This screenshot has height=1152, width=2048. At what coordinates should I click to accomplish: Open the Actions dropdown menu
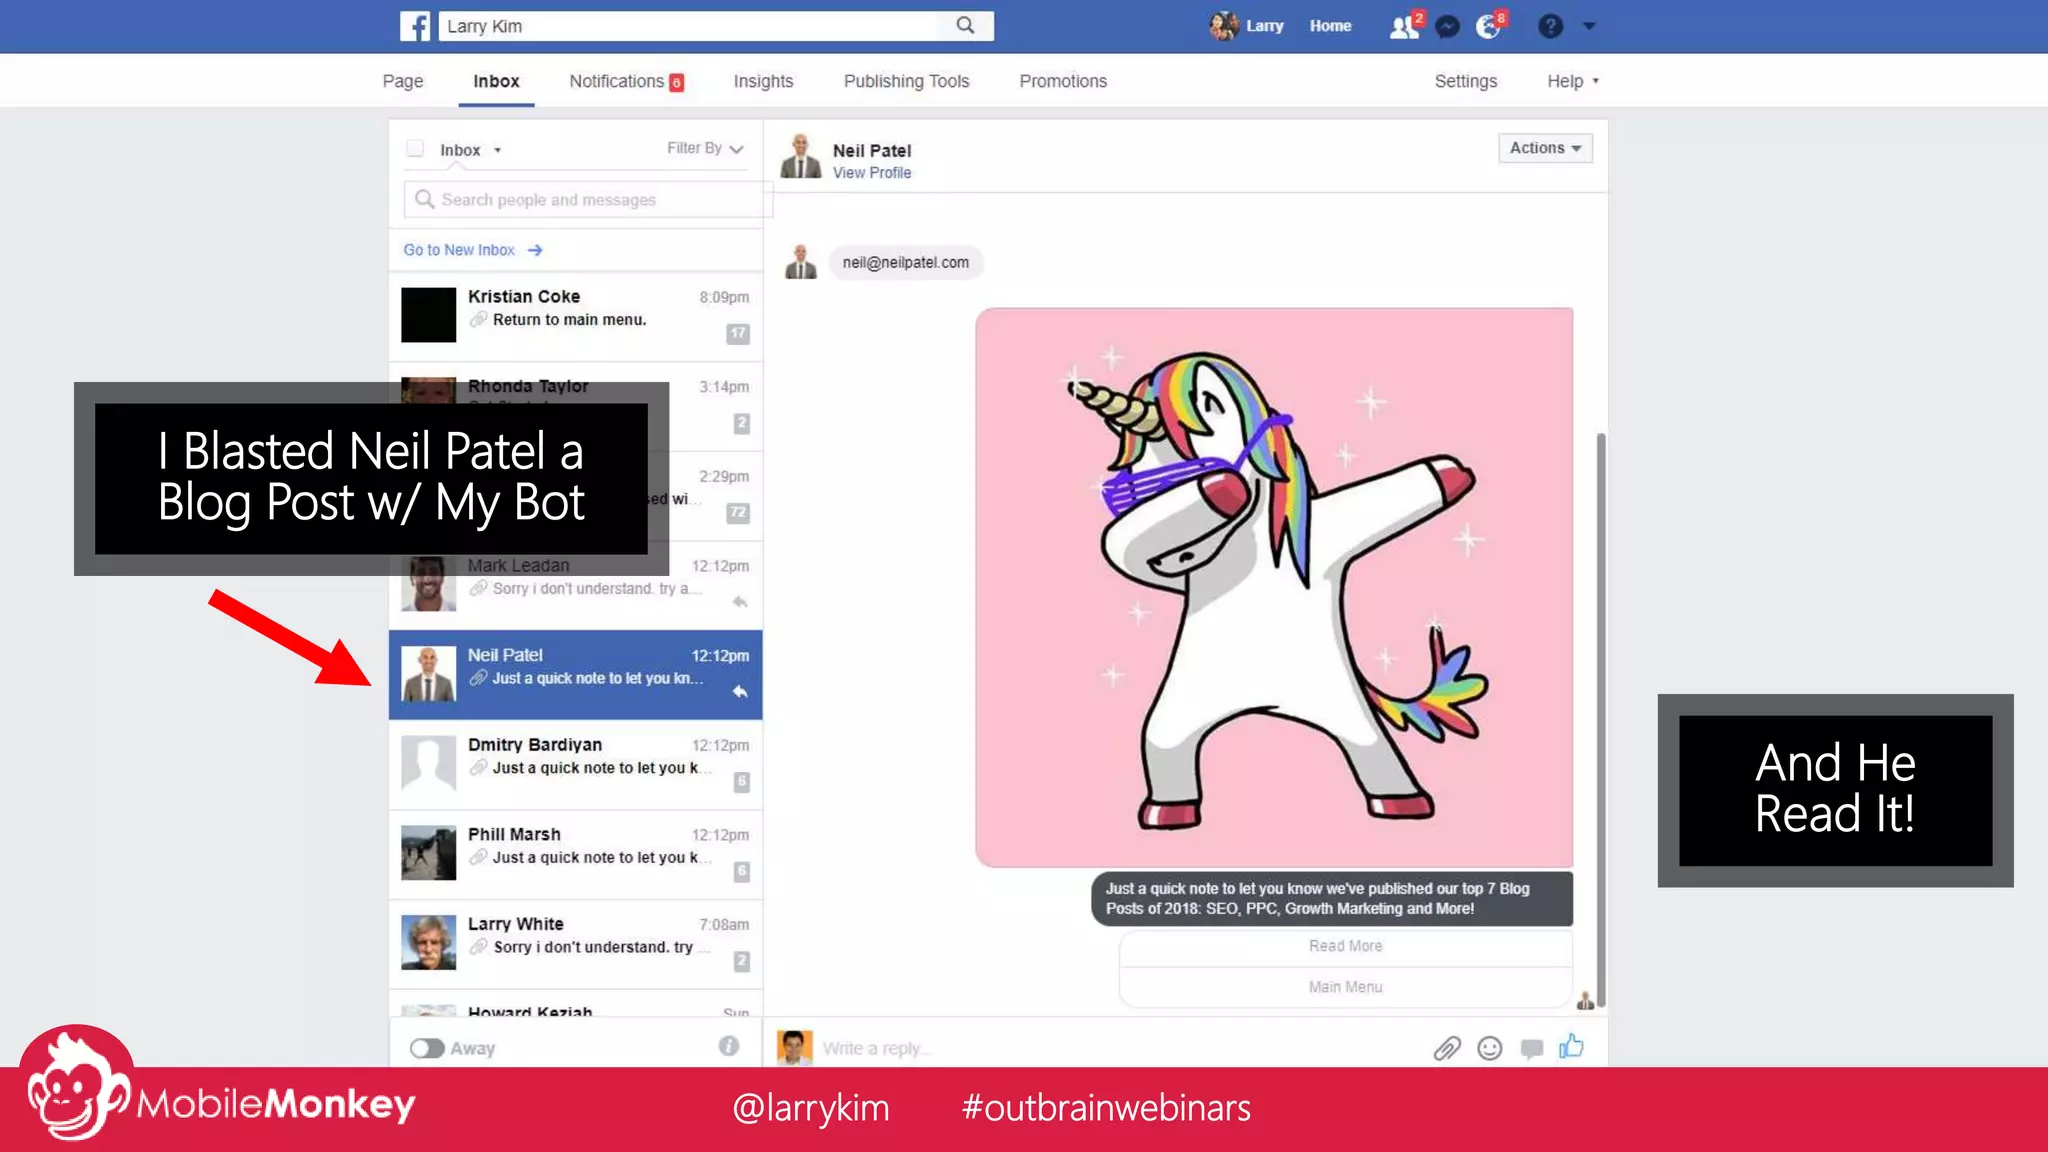click(x=1544, y=148)
